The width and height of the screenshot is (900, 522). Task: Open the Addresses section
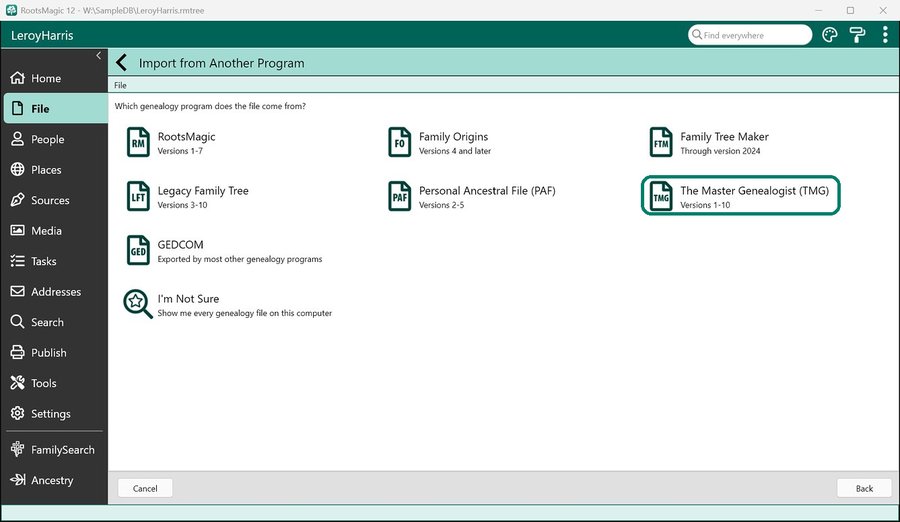click(x=54, y=291)
